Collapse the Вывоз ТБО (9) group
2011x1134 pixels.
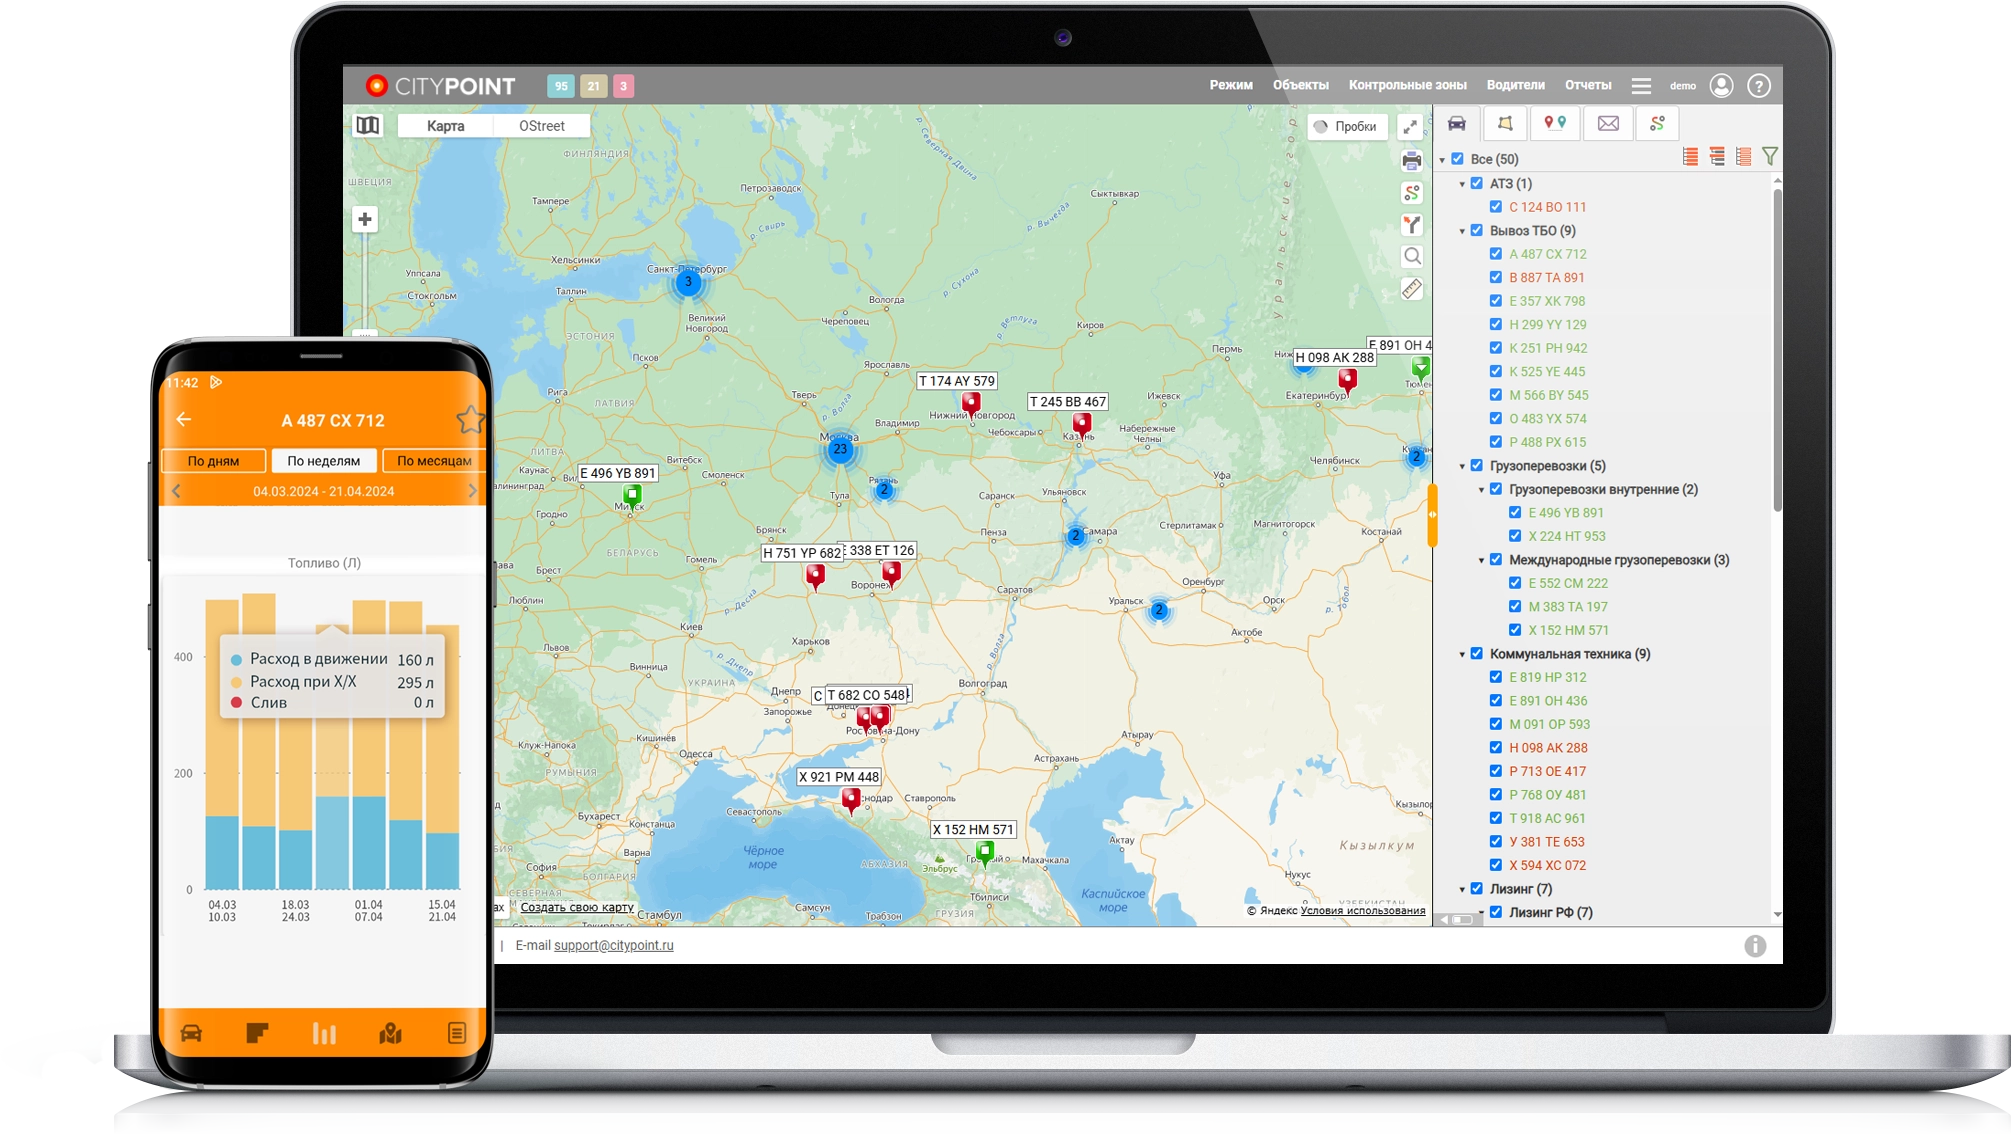[1462, 231]
